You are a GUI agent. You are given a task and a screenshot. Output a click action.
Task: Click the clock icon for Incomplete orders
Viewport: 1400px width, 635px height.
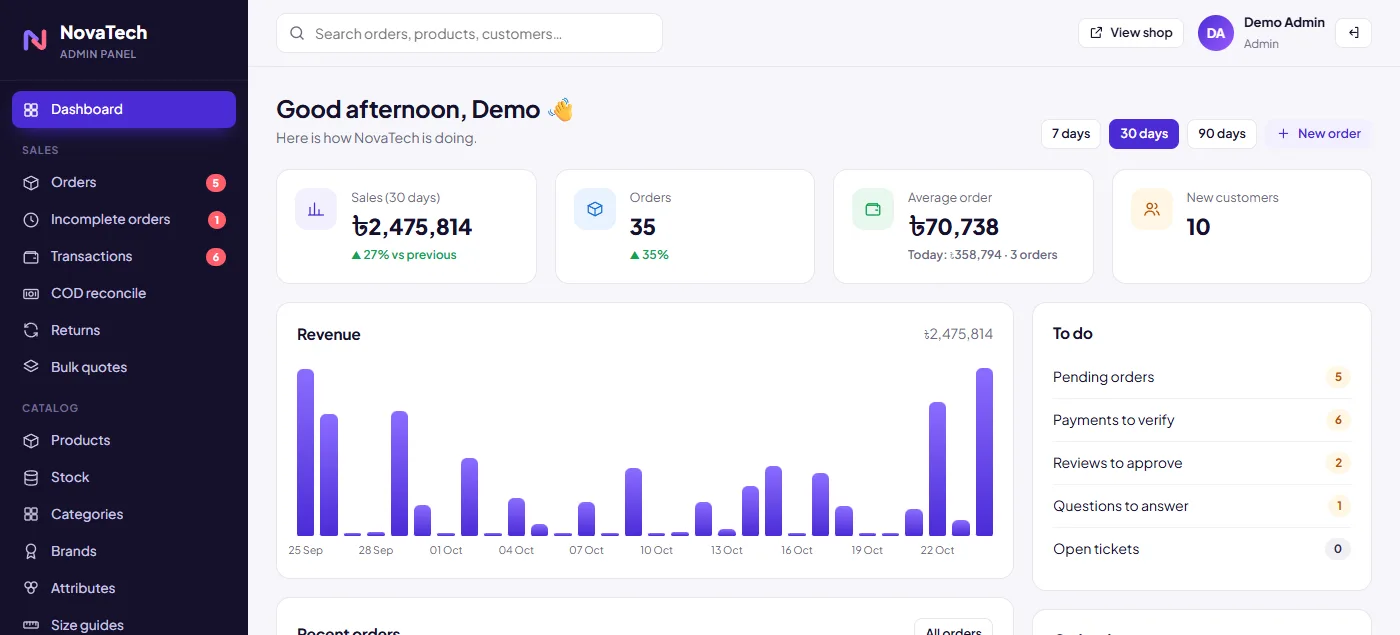[x=31, y=220]
